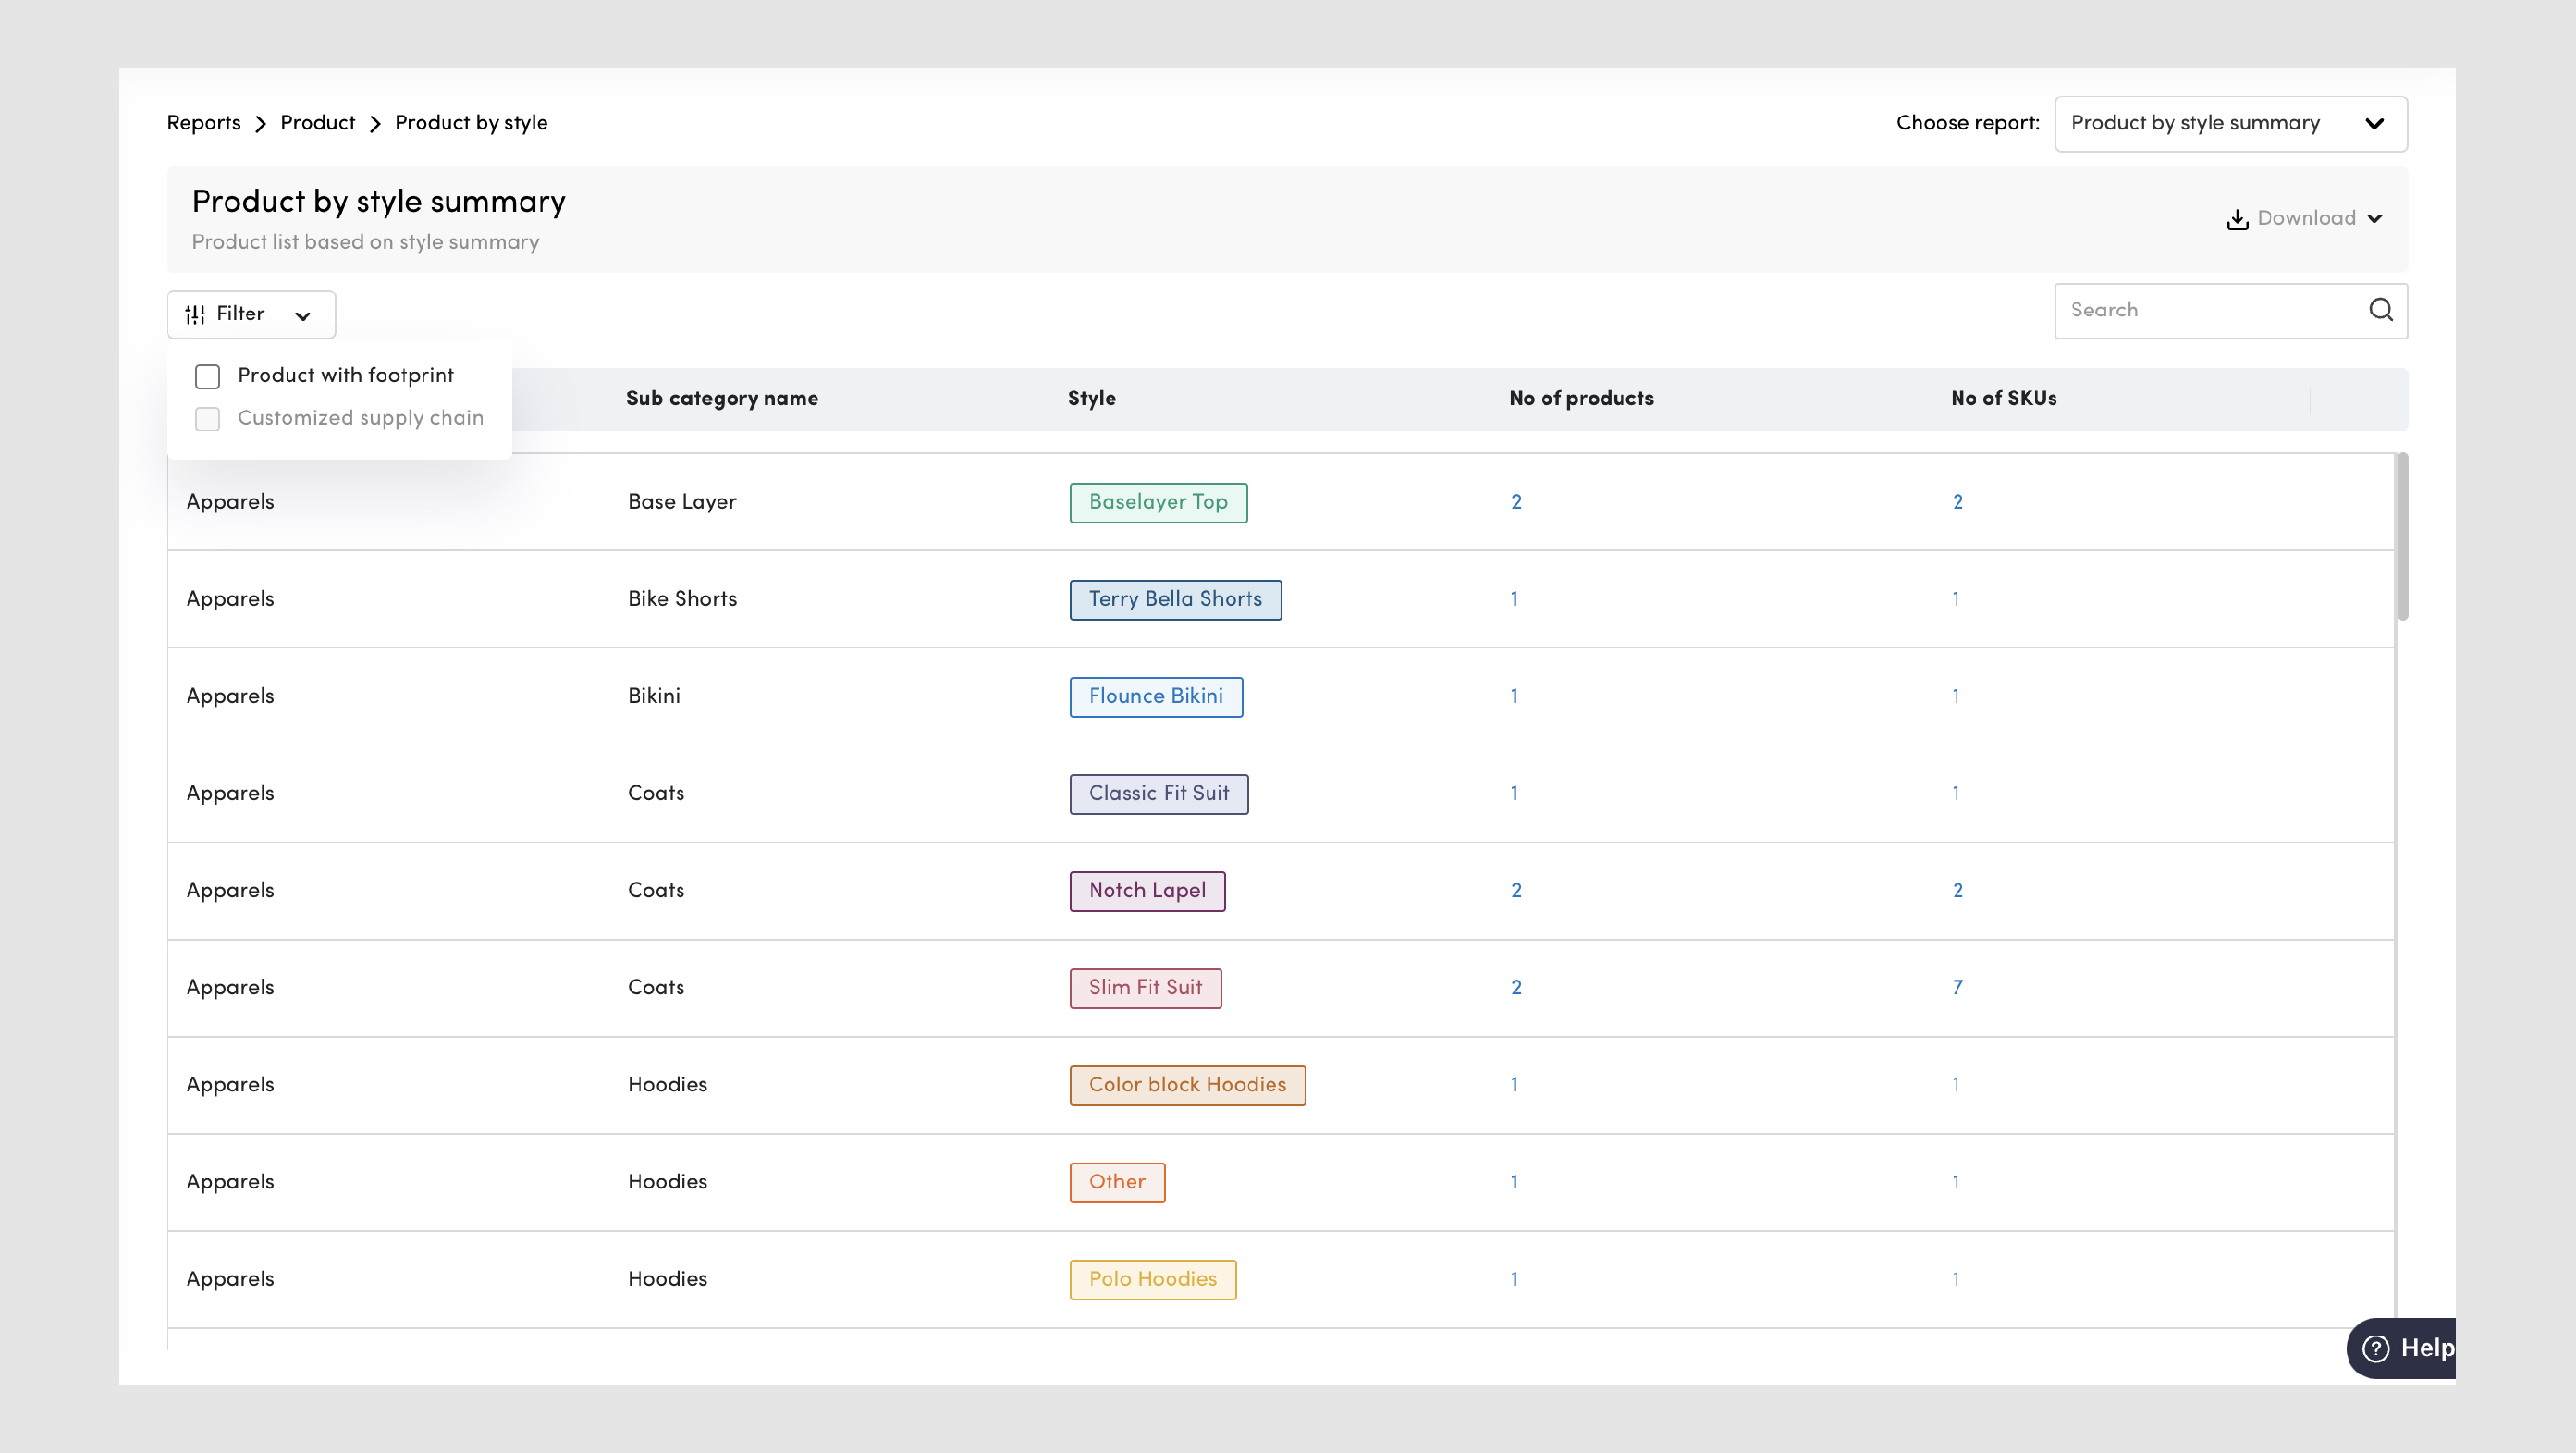Click the Download arrow icon
Screen dimensions: 2576x1453
coord(2237,219)
